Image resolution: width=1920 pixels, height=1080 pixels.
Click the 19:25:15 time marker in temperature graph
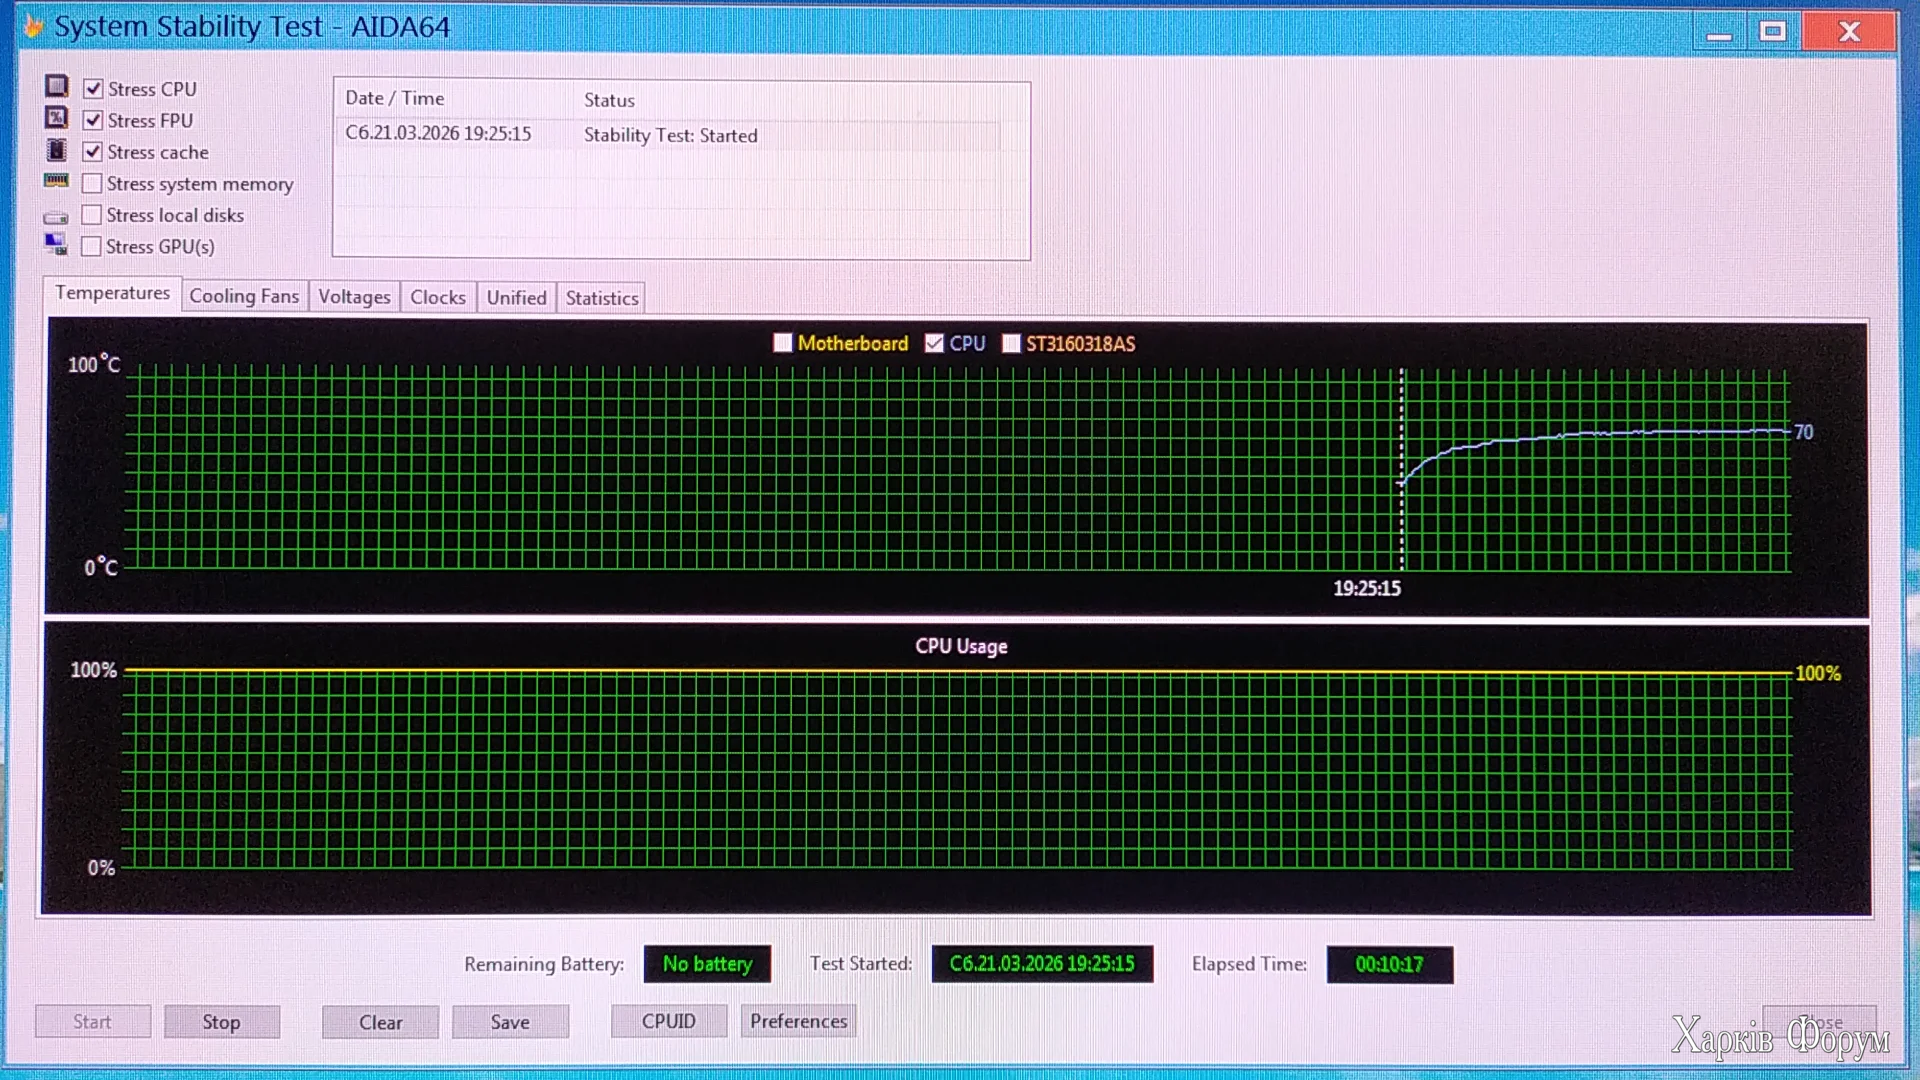point(1366,588)
